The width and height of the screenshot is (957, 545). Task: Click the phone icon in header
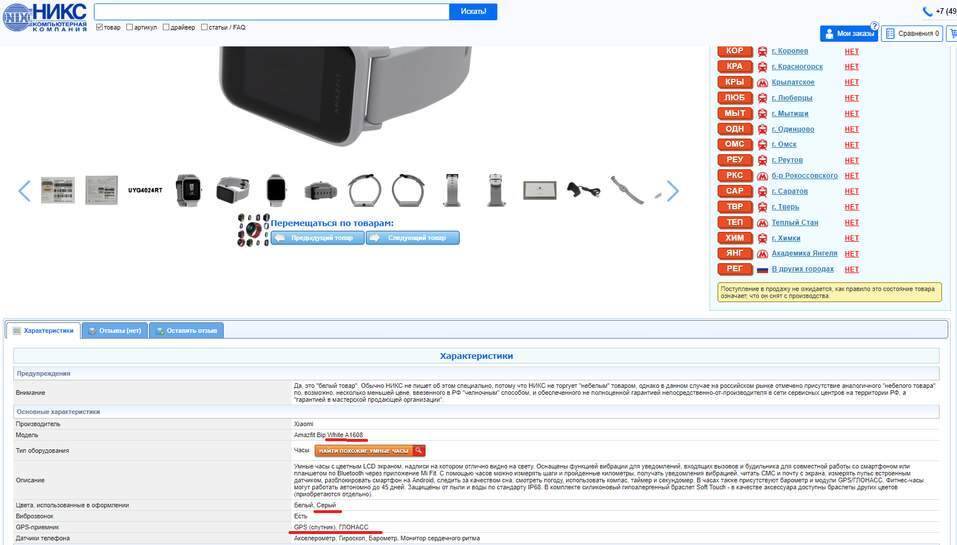point(927,11)
